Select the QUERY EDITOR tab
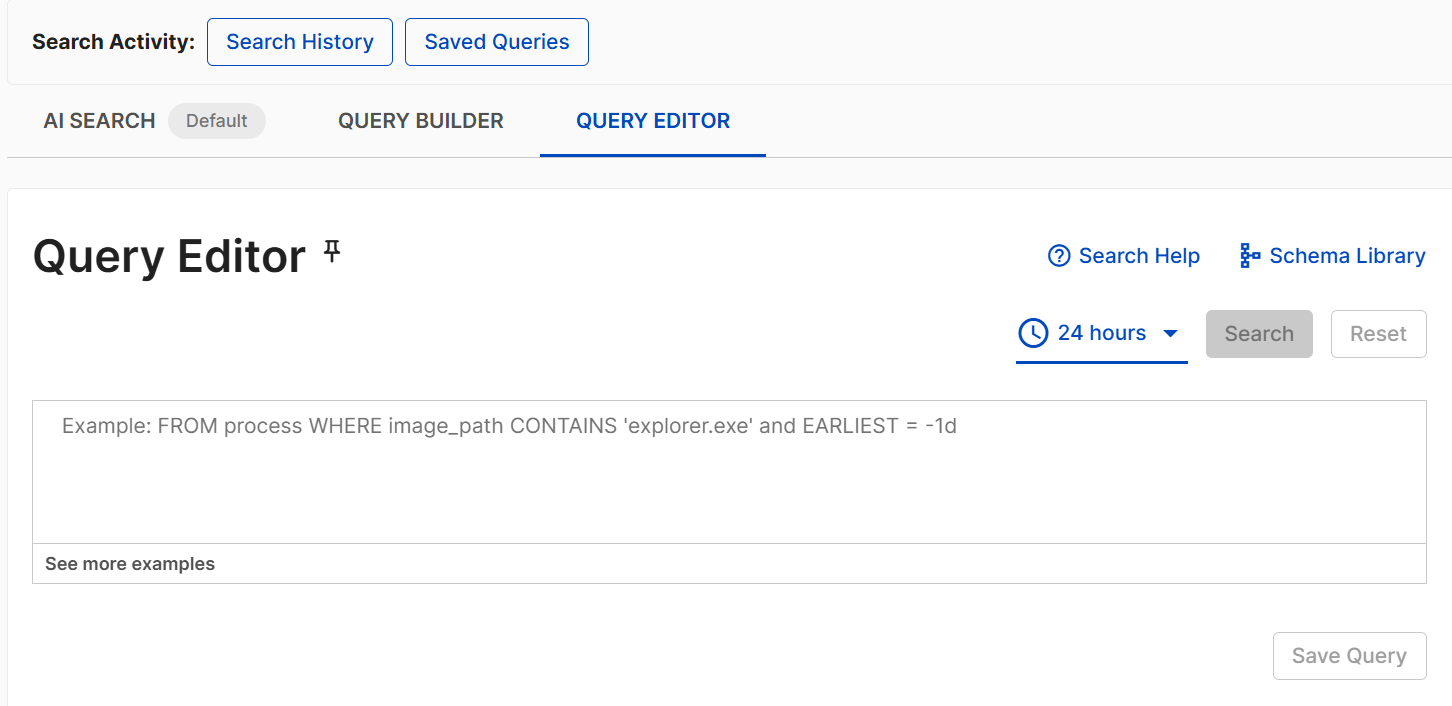1452x706 pixels. [653, 121]
